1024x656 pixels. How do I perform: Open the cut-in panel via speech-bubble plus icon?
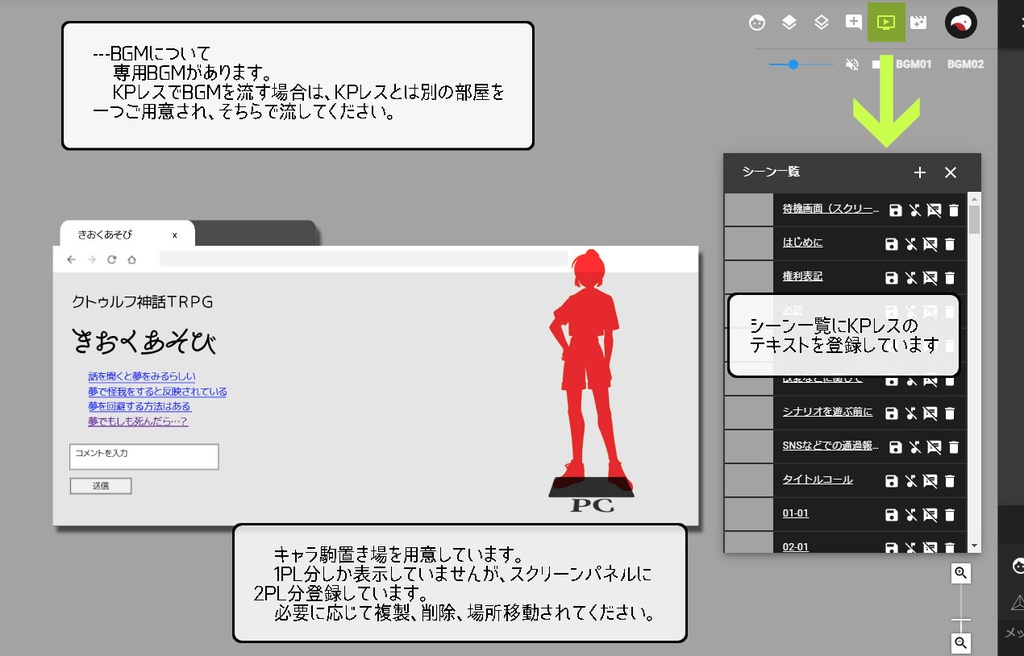pos(852,21)
